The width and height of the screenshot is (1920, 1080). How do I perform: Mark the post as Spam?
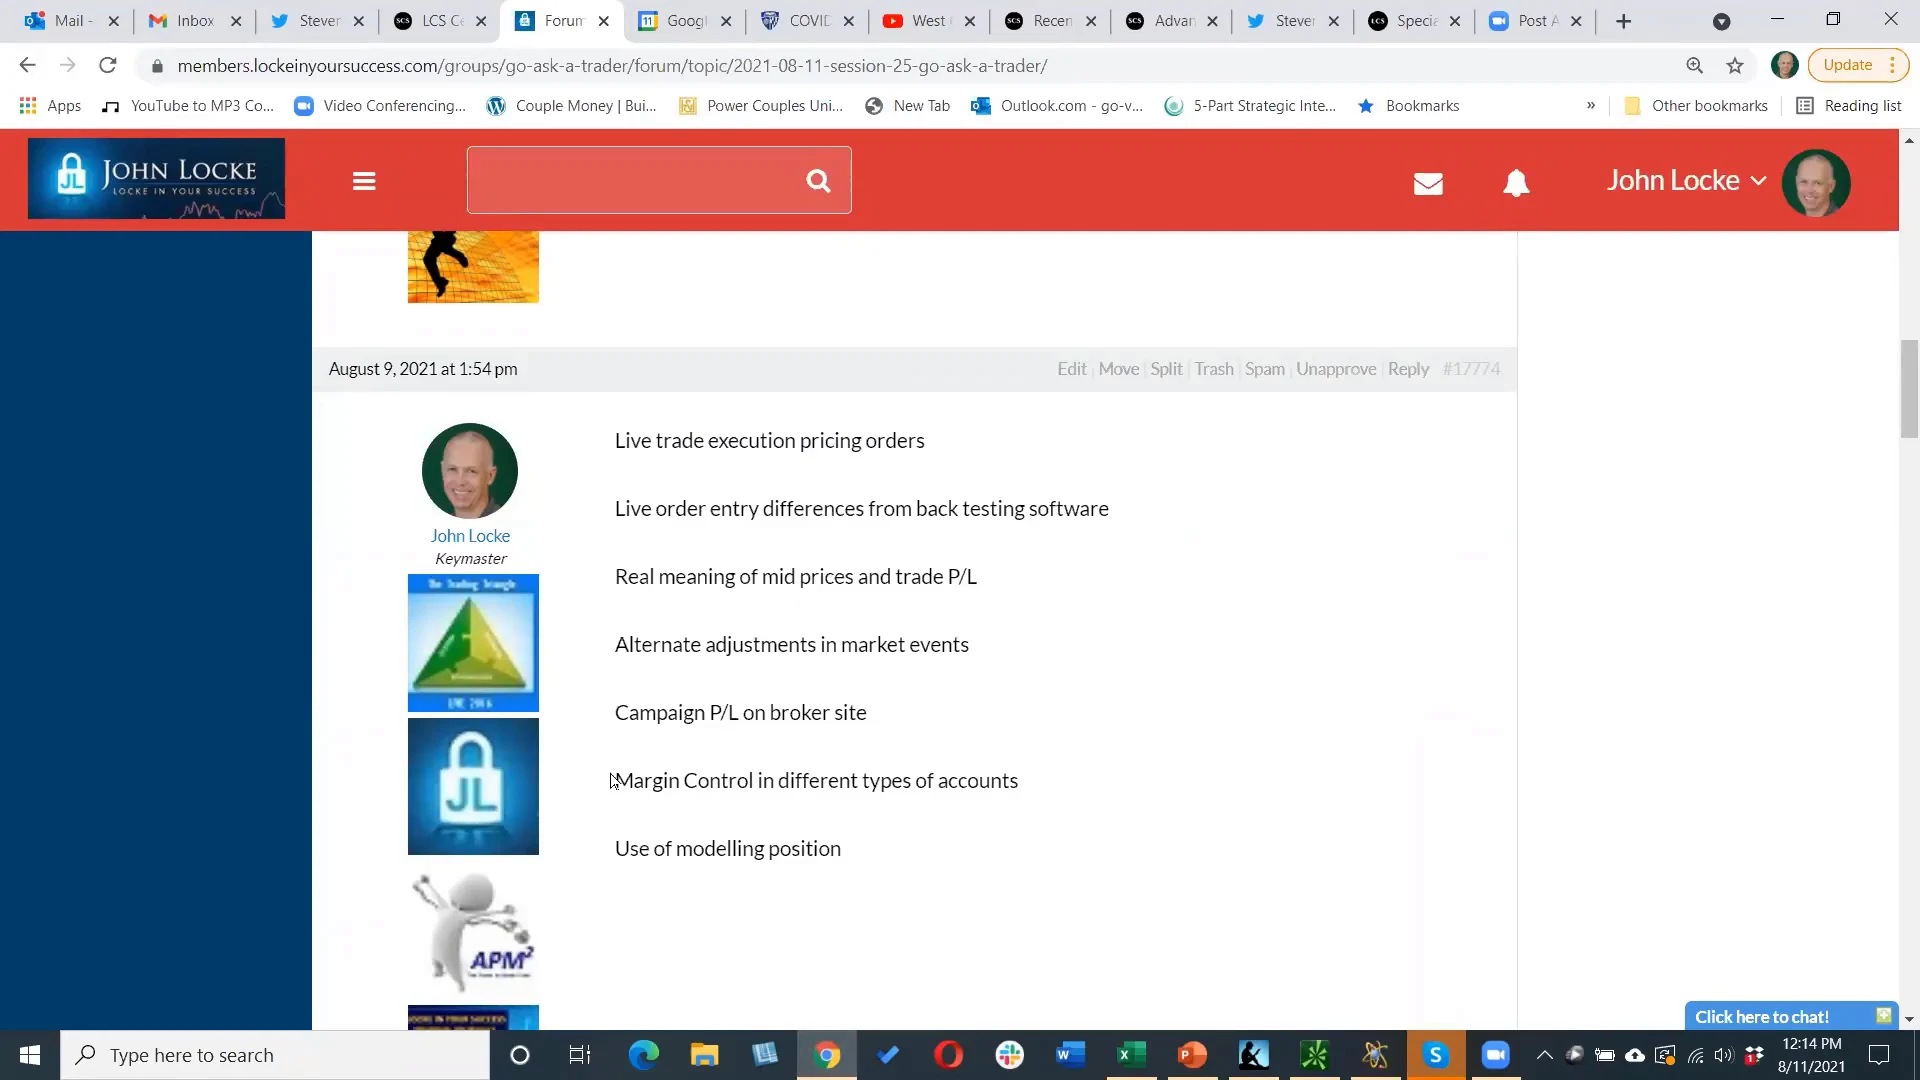click(1264, 369)
